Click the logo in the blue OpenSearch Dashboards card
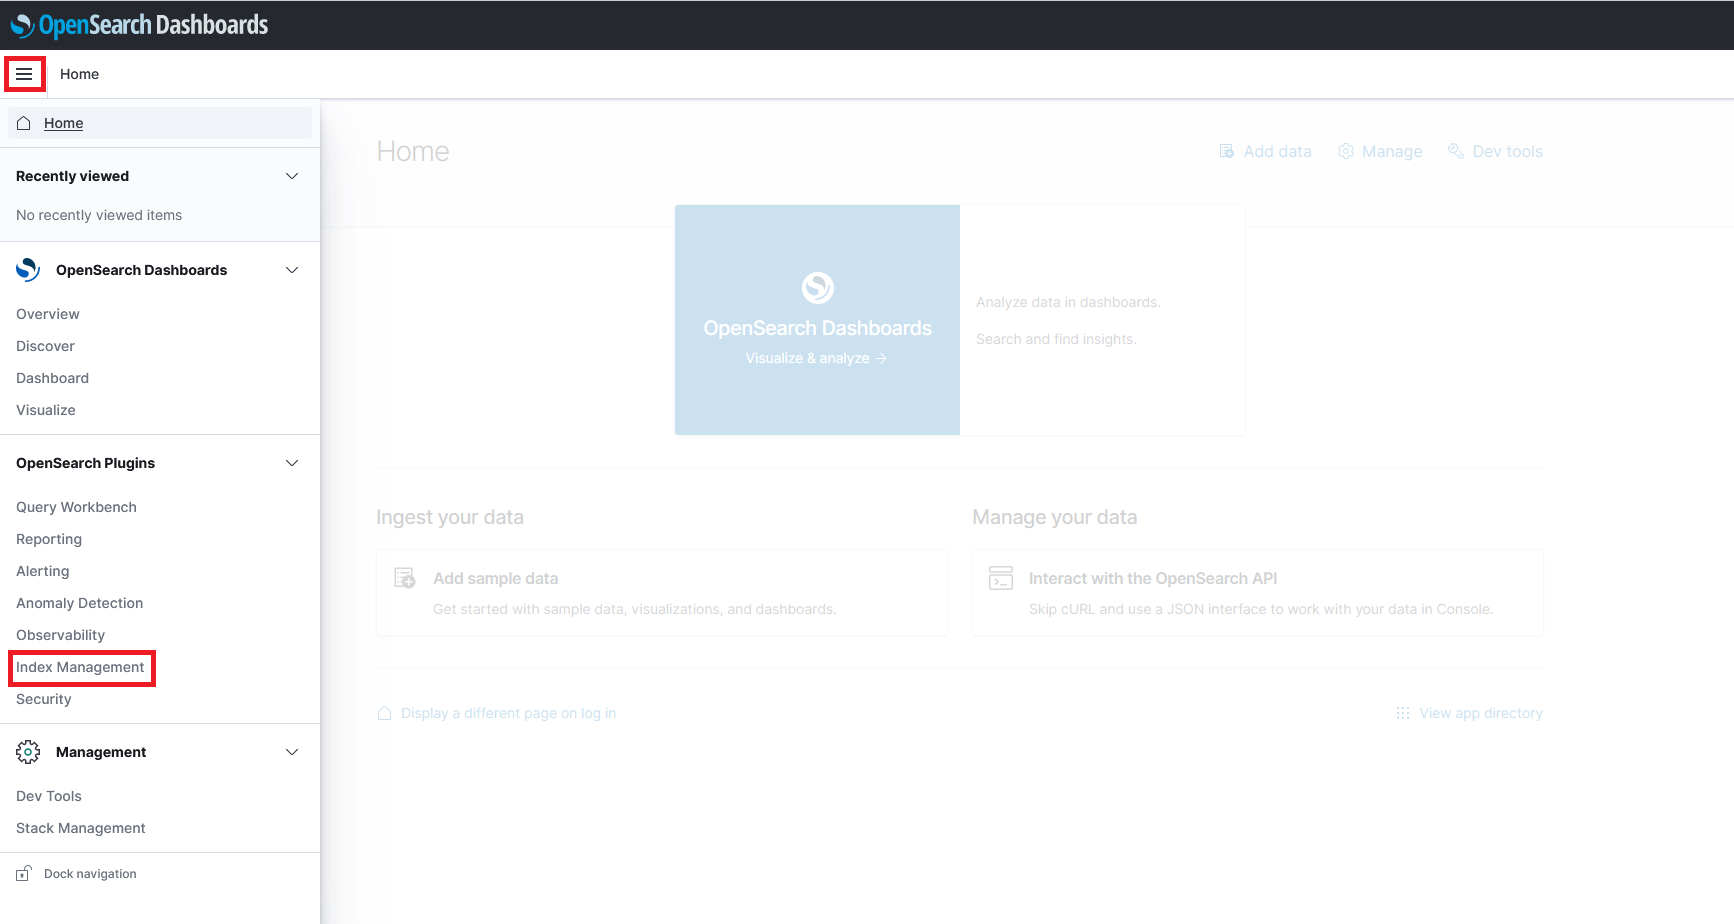The height and width of the screenshot is (924, 1734). pyautogui.click(x=818, y=288)
